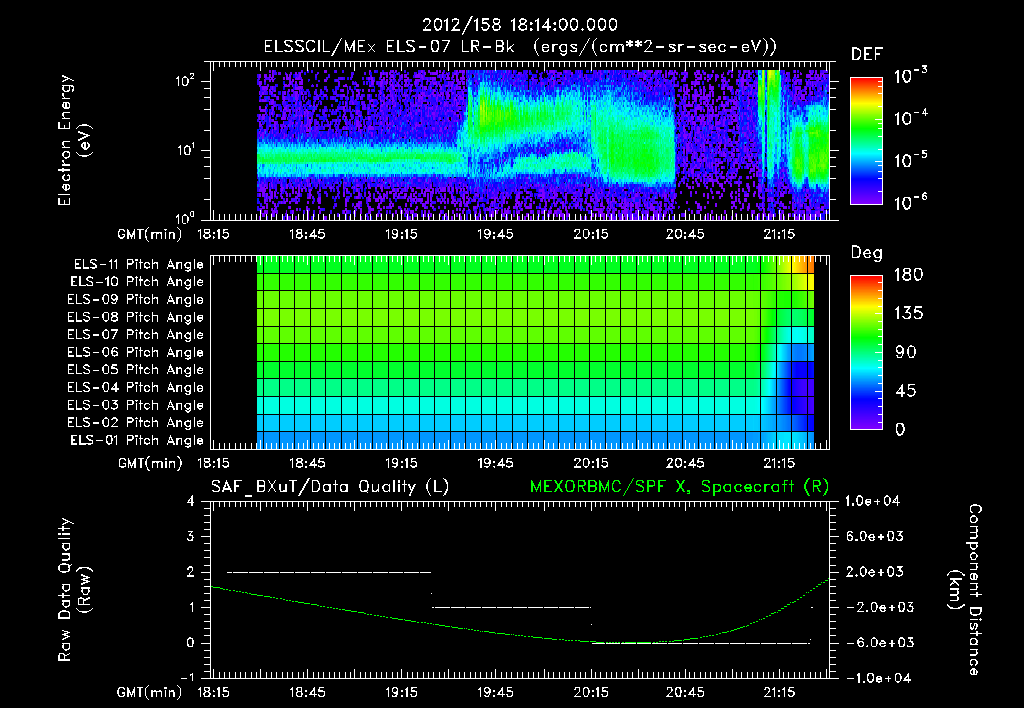Click the 10^-4 DEF scale label
The height and width of the screenshot is (708, 1024).
910,118
